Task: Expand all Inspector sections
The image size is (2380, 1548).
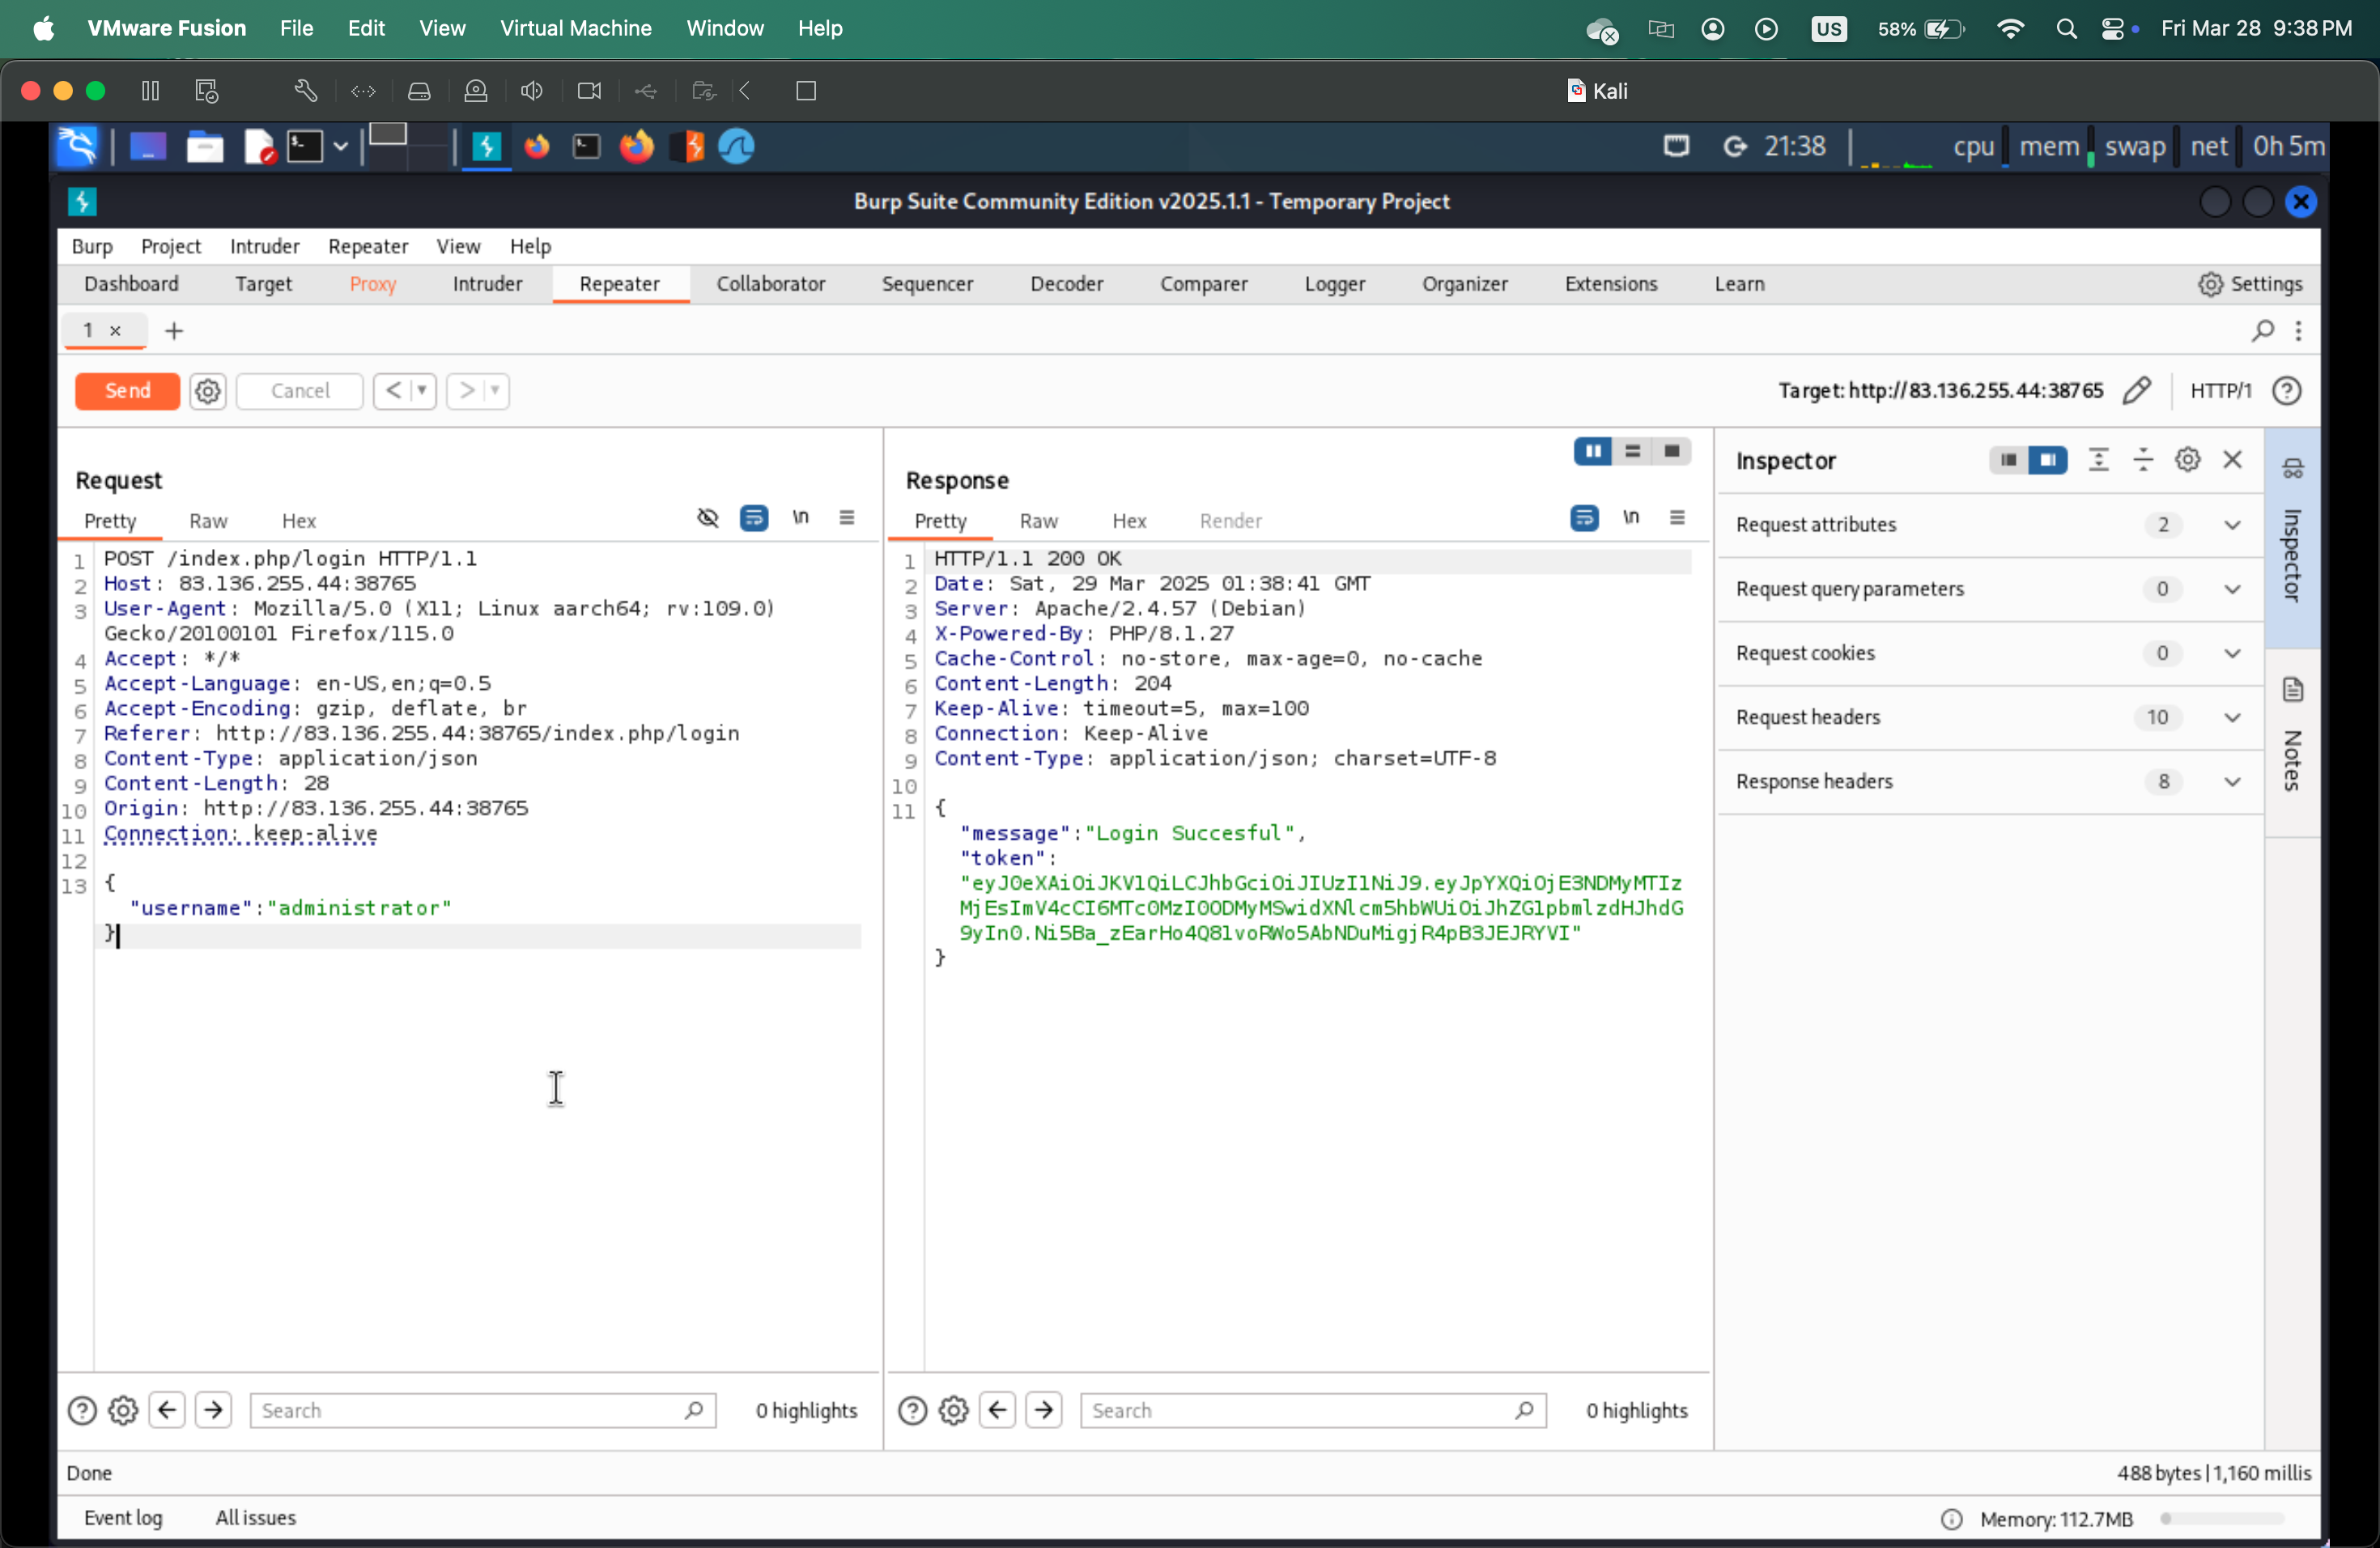Action: point(2098,460)
